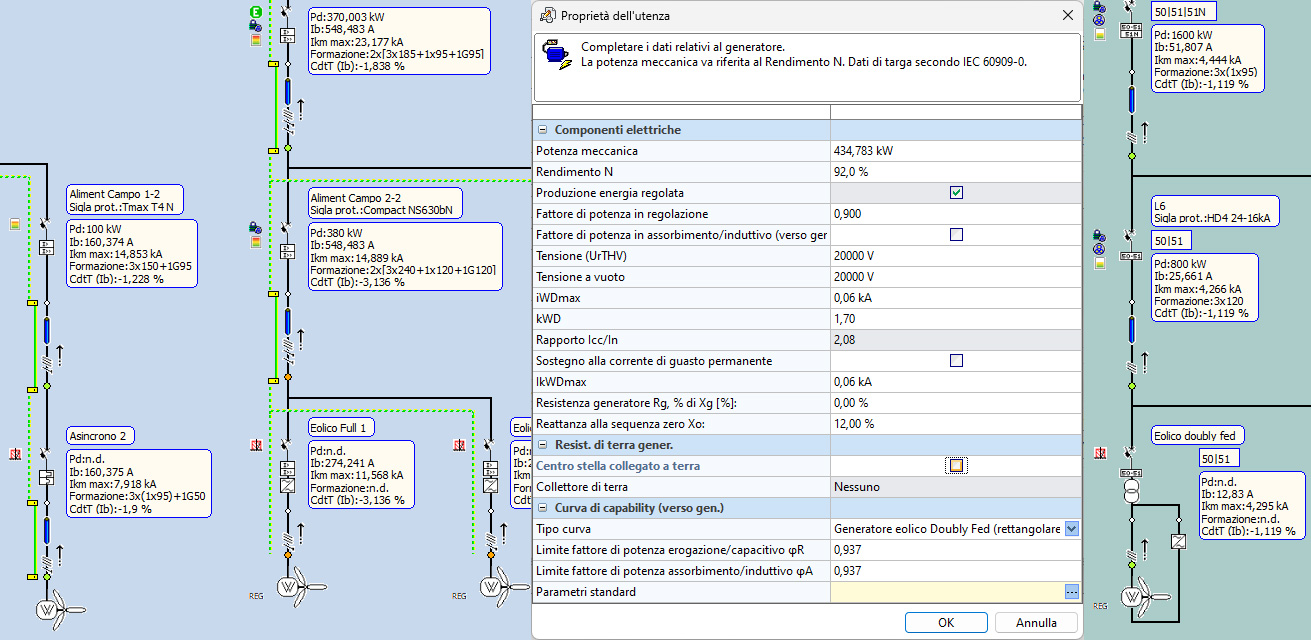
Task: Edit the Potenza meccanica value 434,783 kW
Action: click(x=956, y=151)
